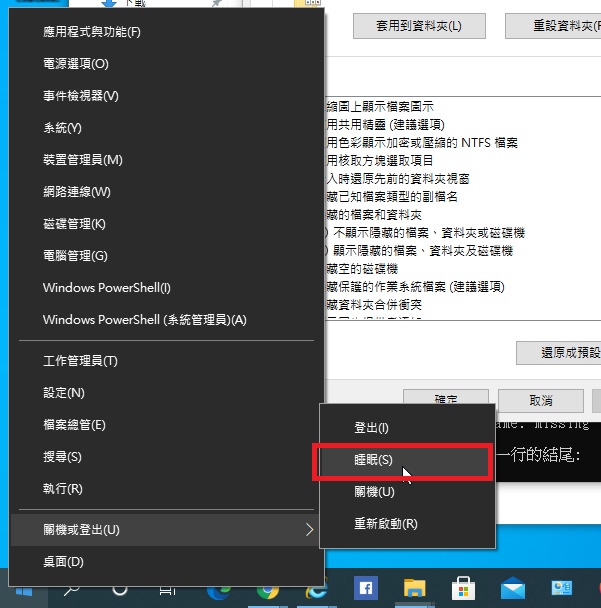The image size is (601, 608).
Task: Choose 關機(U) to shut down
Action: click(x=407, y=492)
